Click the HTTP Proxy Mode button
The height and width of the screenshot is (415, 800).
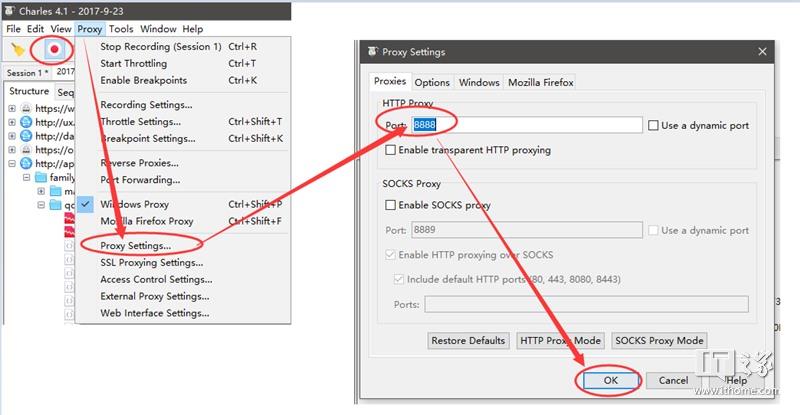tap(560, 340)
